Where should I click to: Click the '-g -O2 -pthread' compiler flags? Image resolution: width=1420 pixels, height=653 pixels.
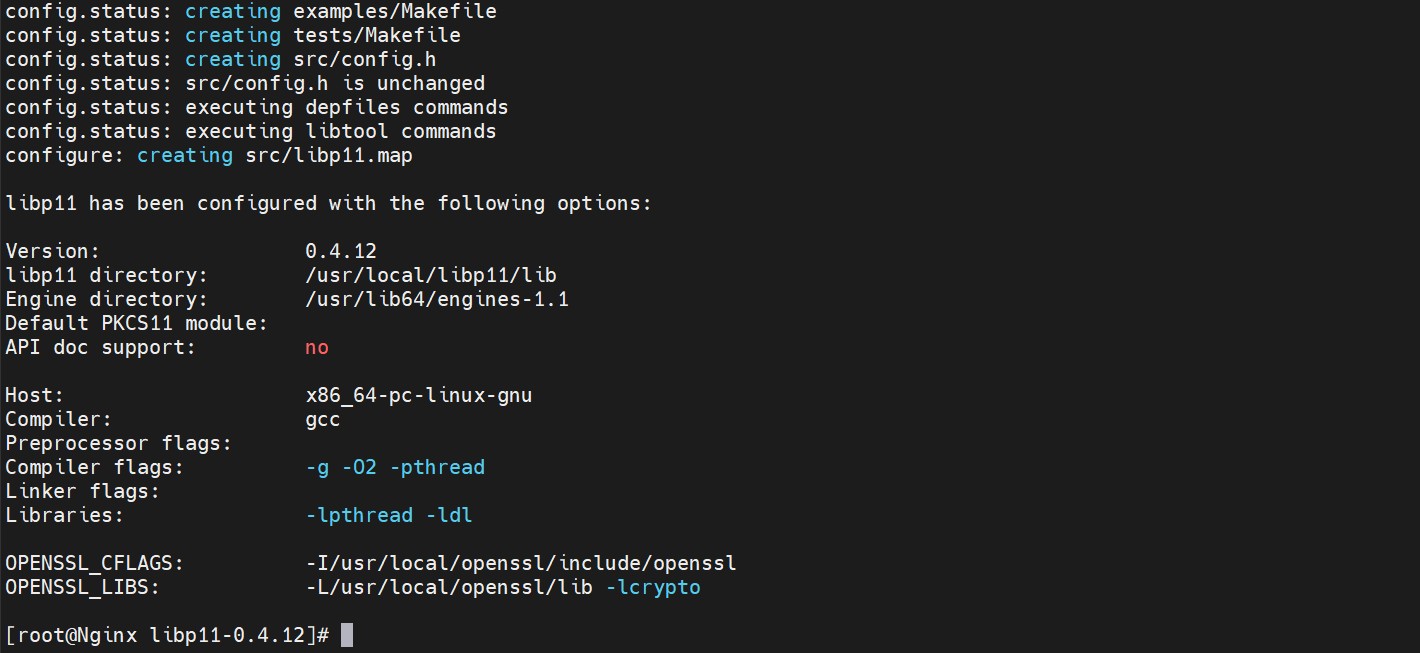tap(395, 467)
